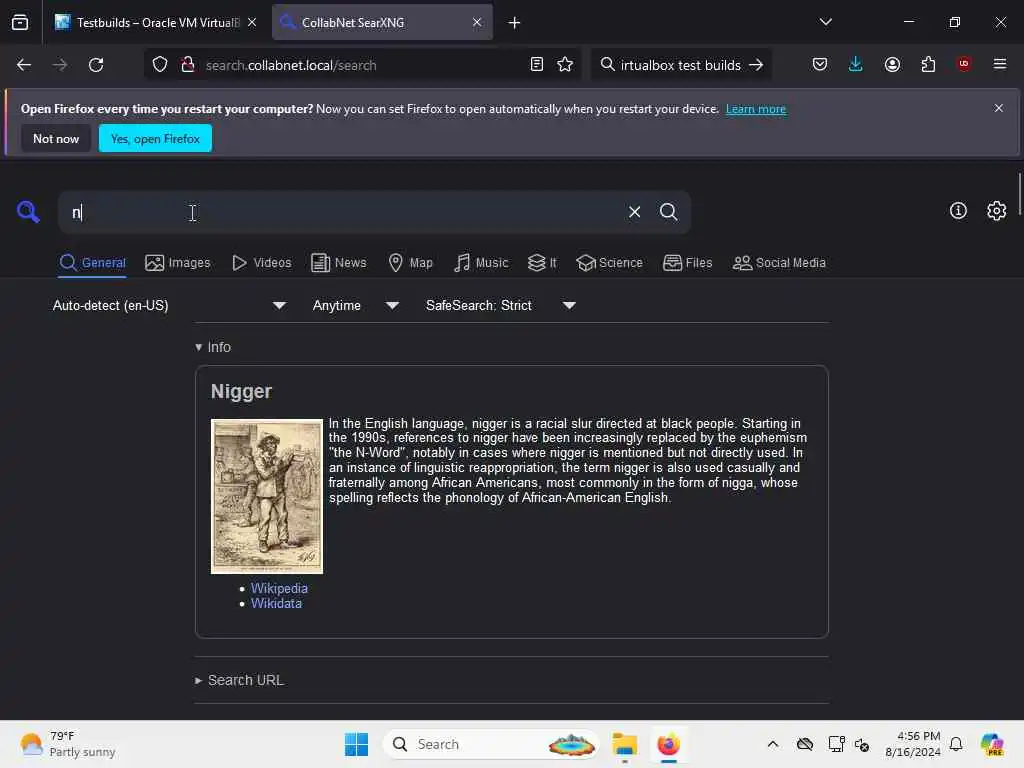List all tabs dropdown arrow
Screen dimensions: 1024x768
825,22
